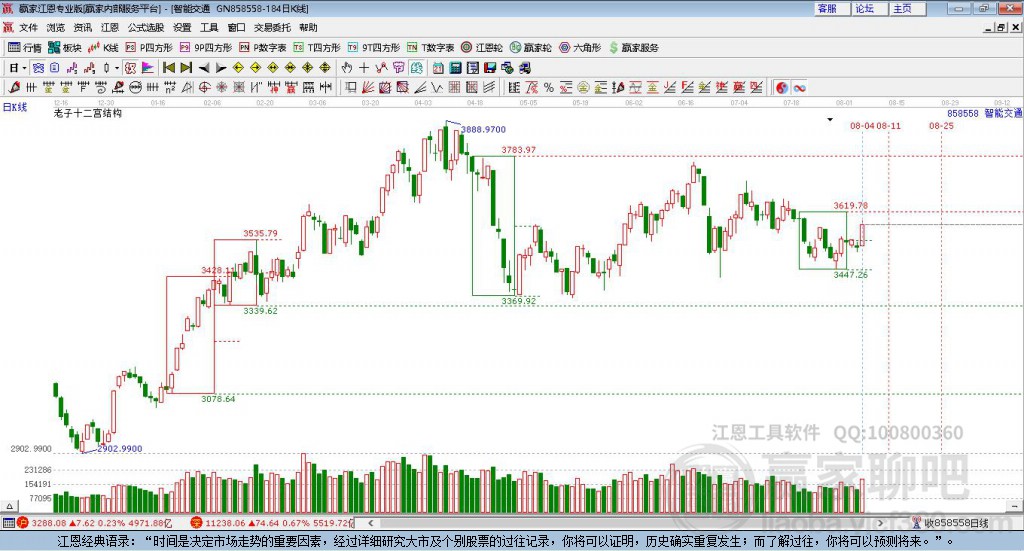Expand the 日 period dropdown
1024x551 pixels.
[x=24, y=67]
